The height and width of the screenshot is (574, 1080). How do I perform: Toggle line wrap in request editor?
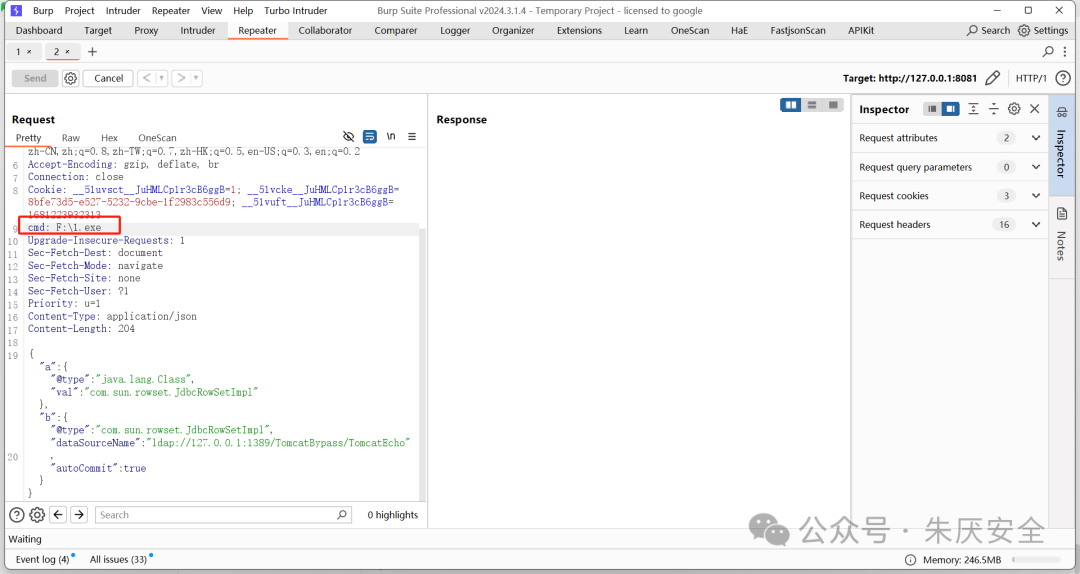point(370,136)
